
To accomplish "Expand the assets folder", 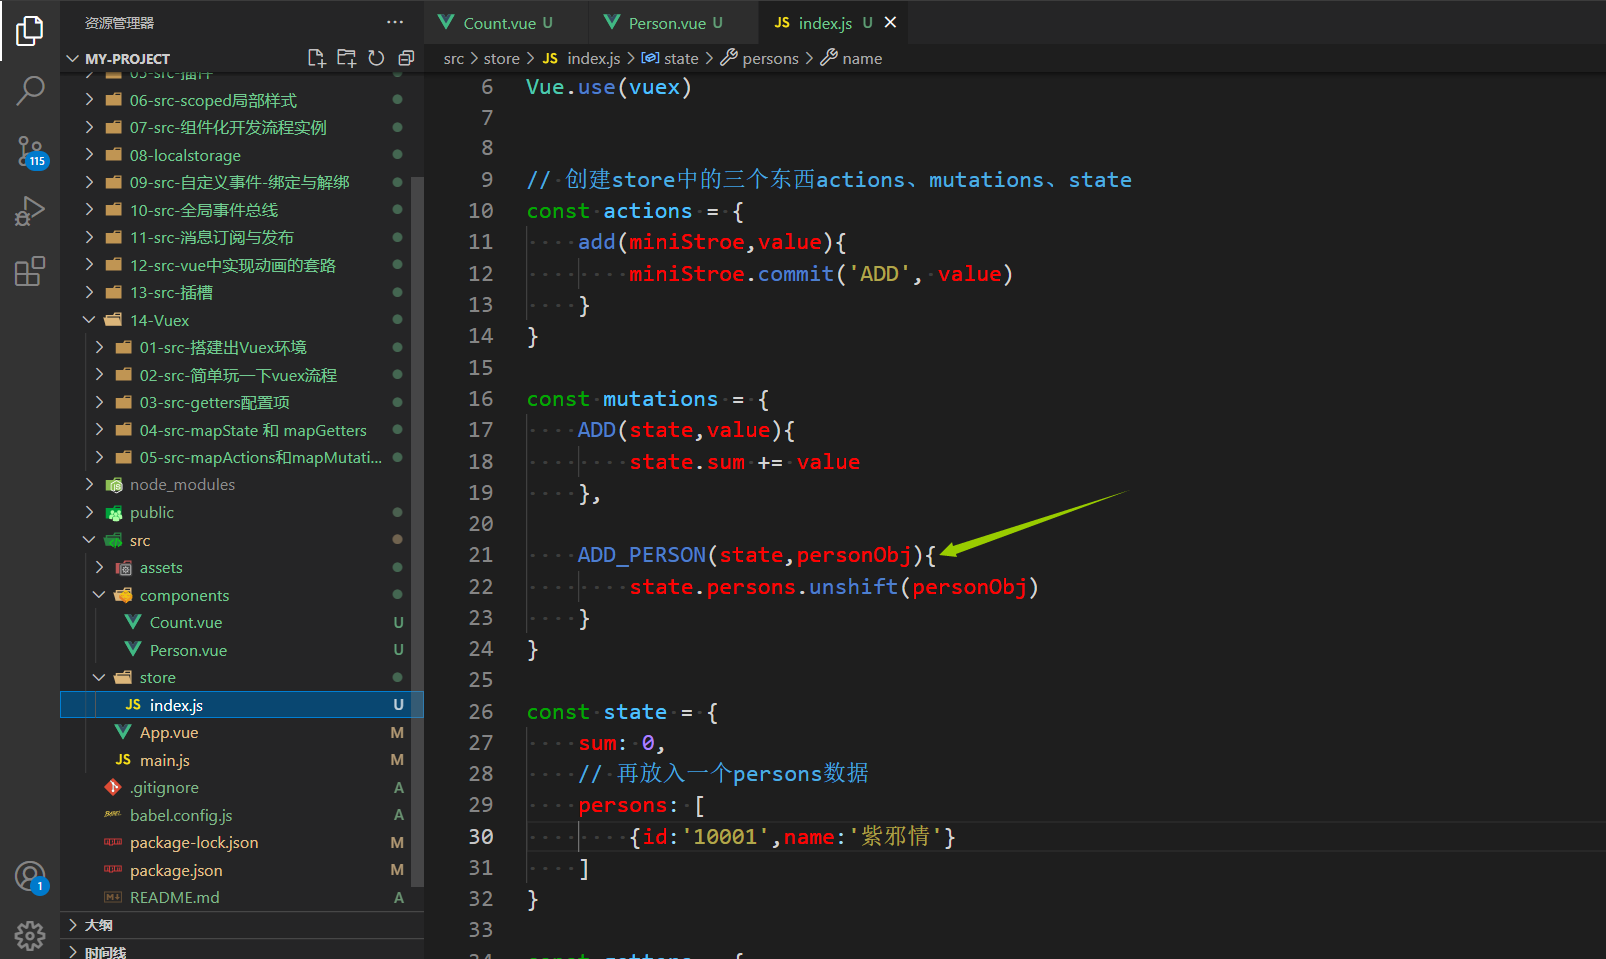I will pyautogui.click(x=99, y=567).
